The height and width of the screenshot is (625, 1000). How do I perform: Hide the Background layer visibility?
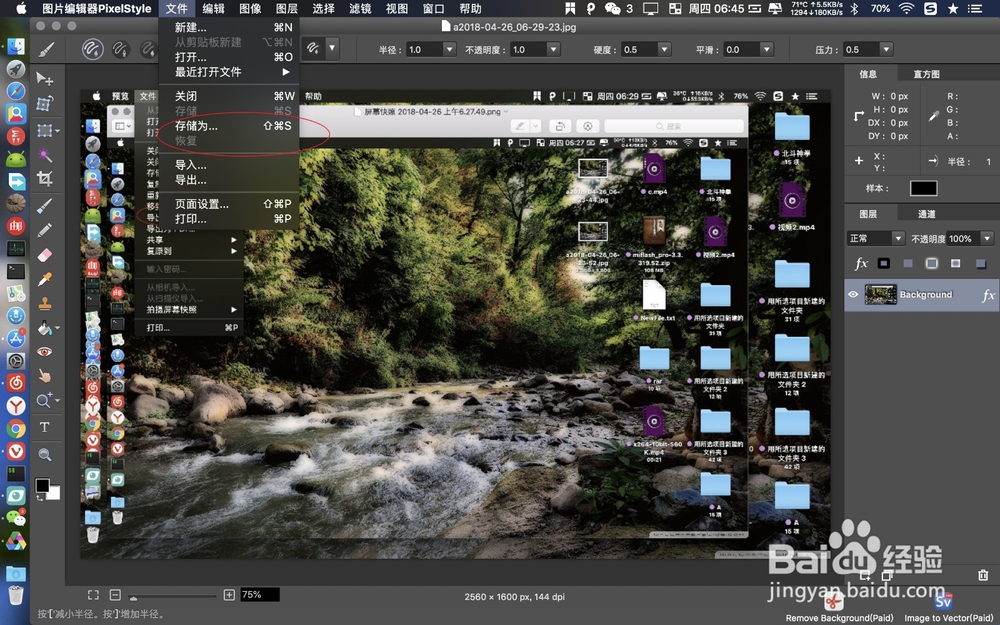click(x=852, y=294)
